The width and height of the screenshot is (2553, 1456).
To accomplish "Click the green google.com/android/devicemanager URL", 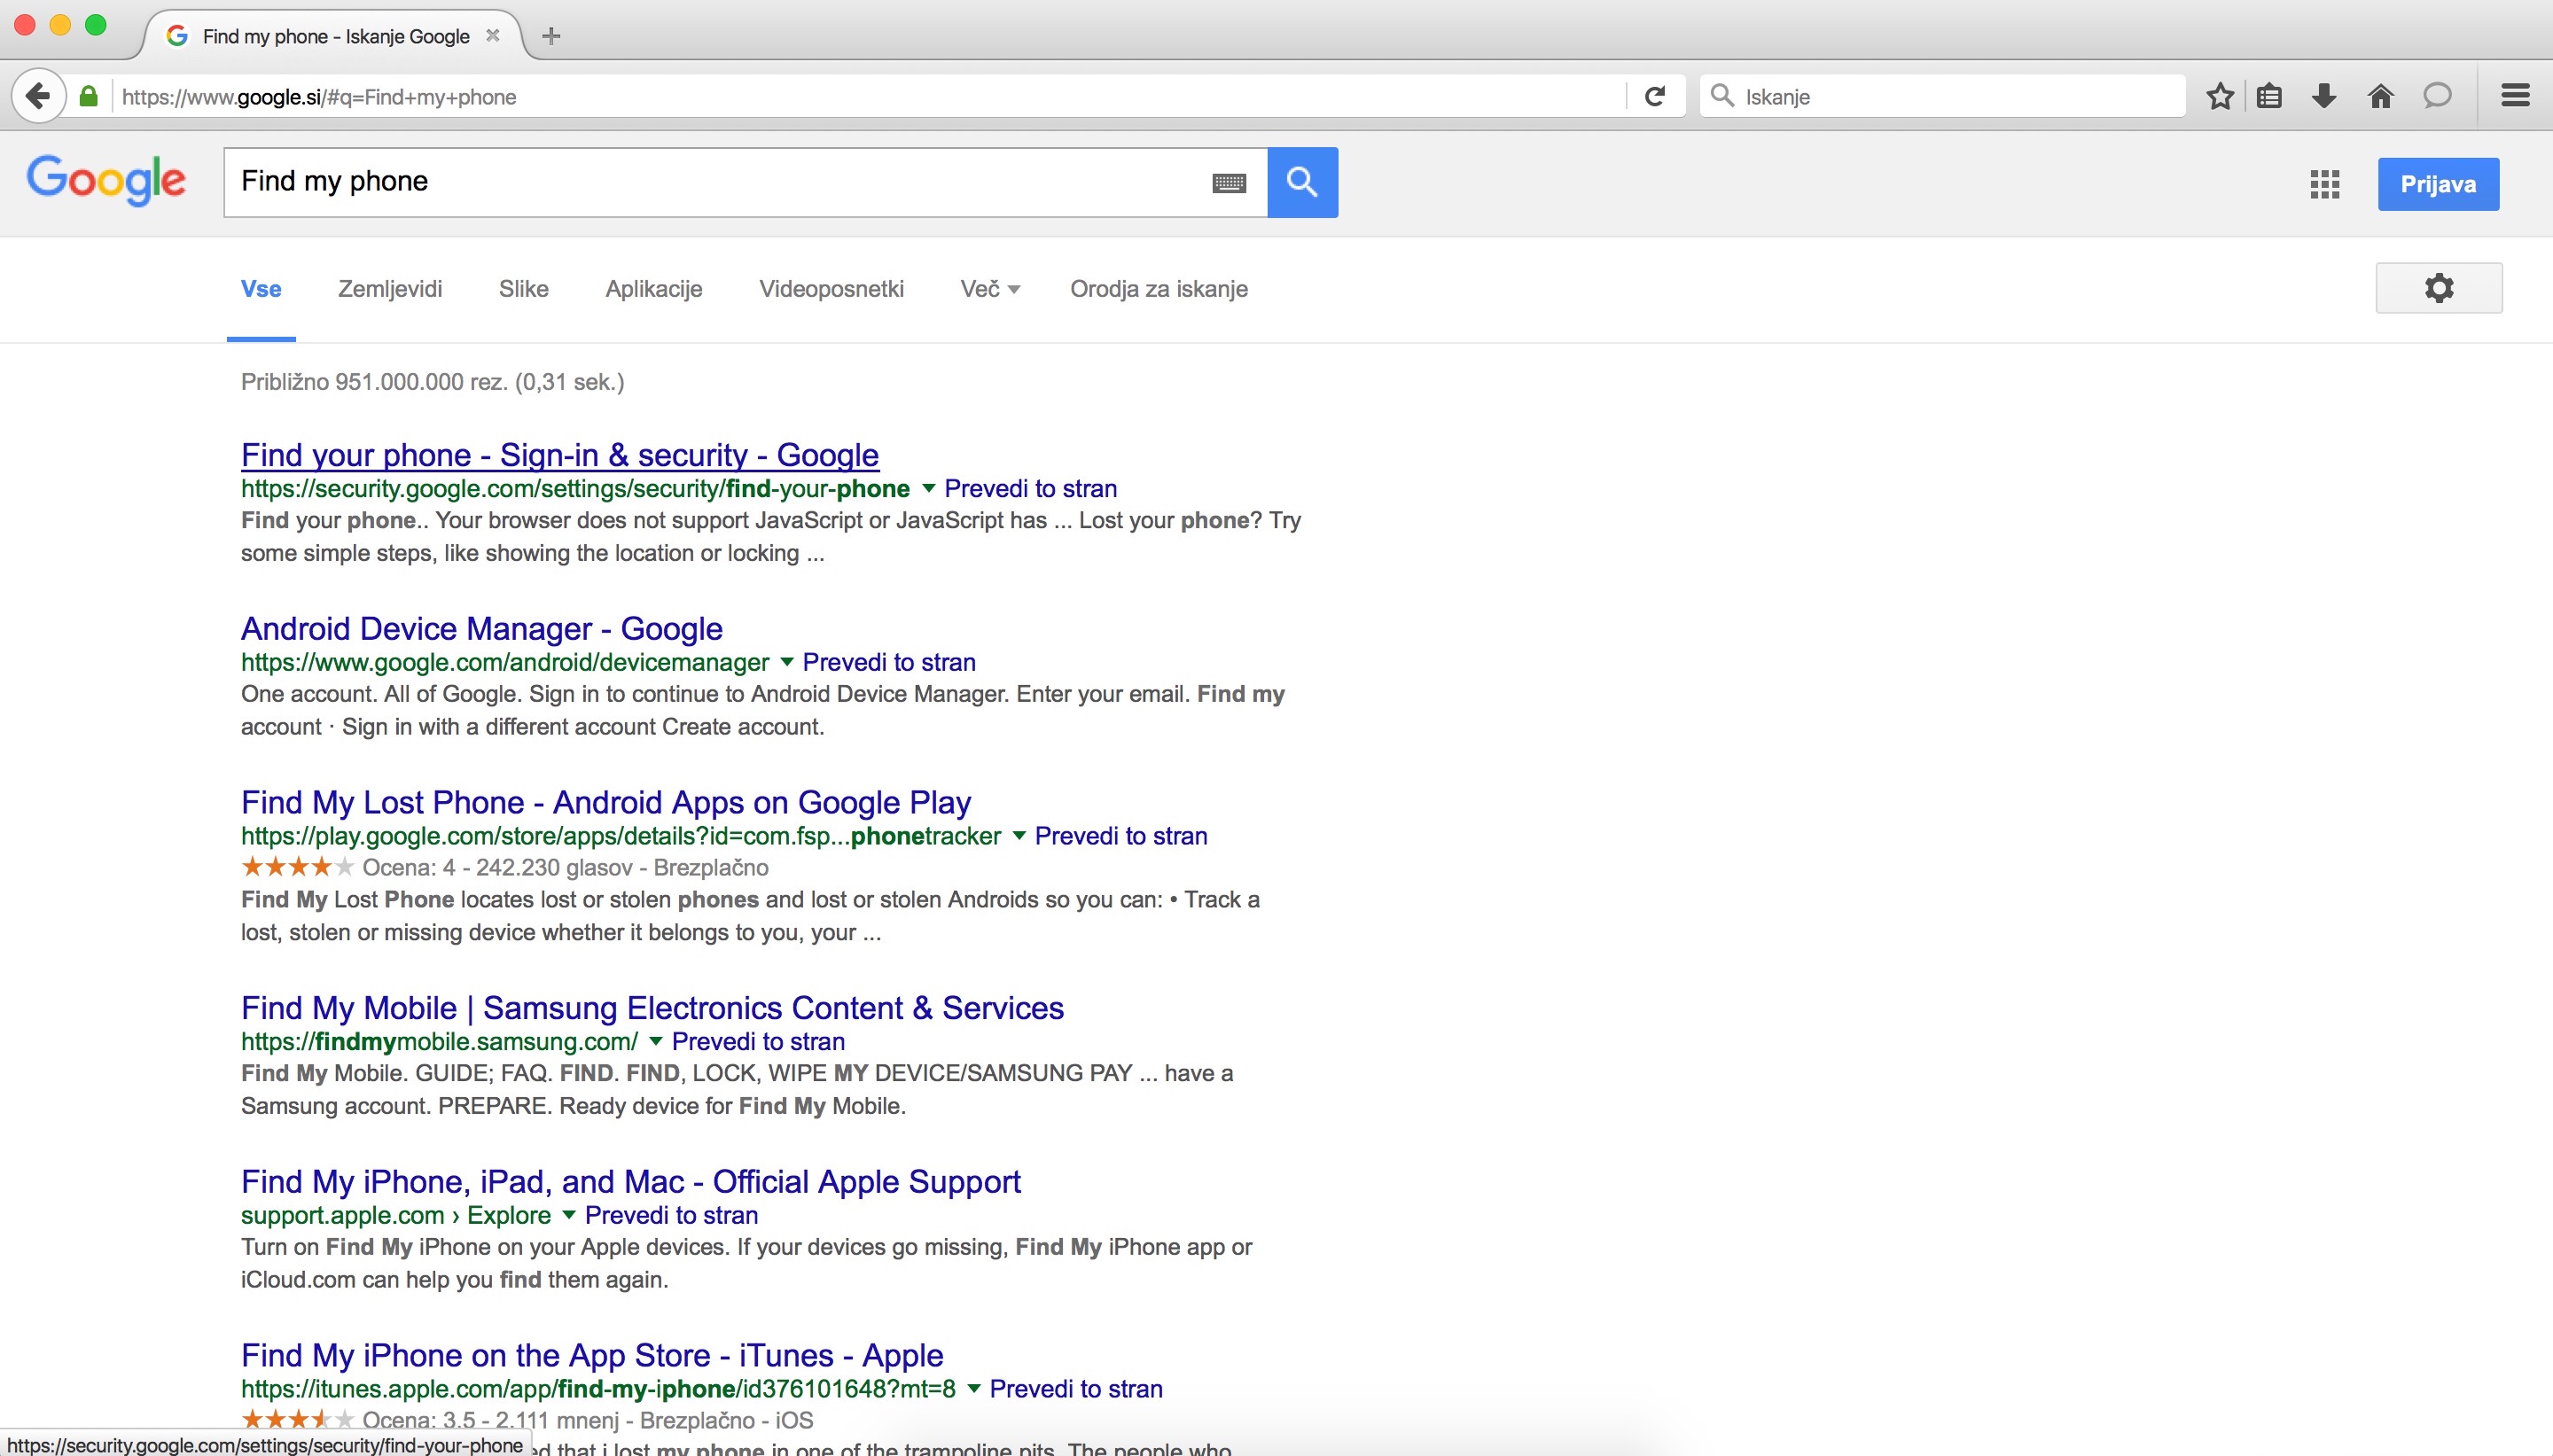I will (x=505, y=662).
